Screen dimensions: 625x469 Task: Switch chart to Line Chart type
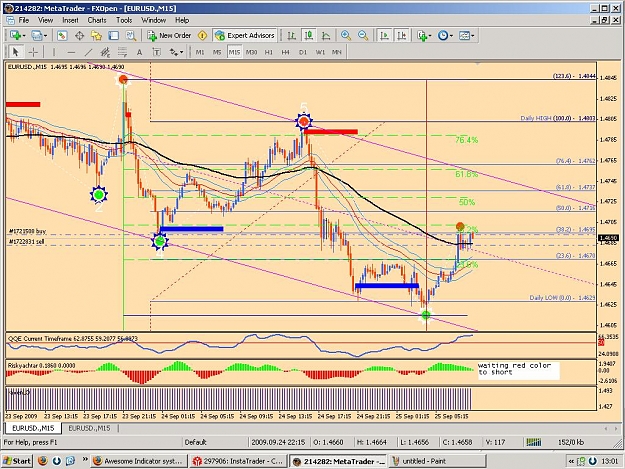pos(326,35)
